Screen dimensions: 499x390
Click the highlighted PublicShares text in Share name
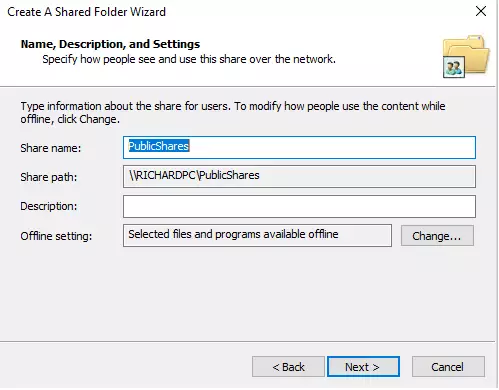159,146
